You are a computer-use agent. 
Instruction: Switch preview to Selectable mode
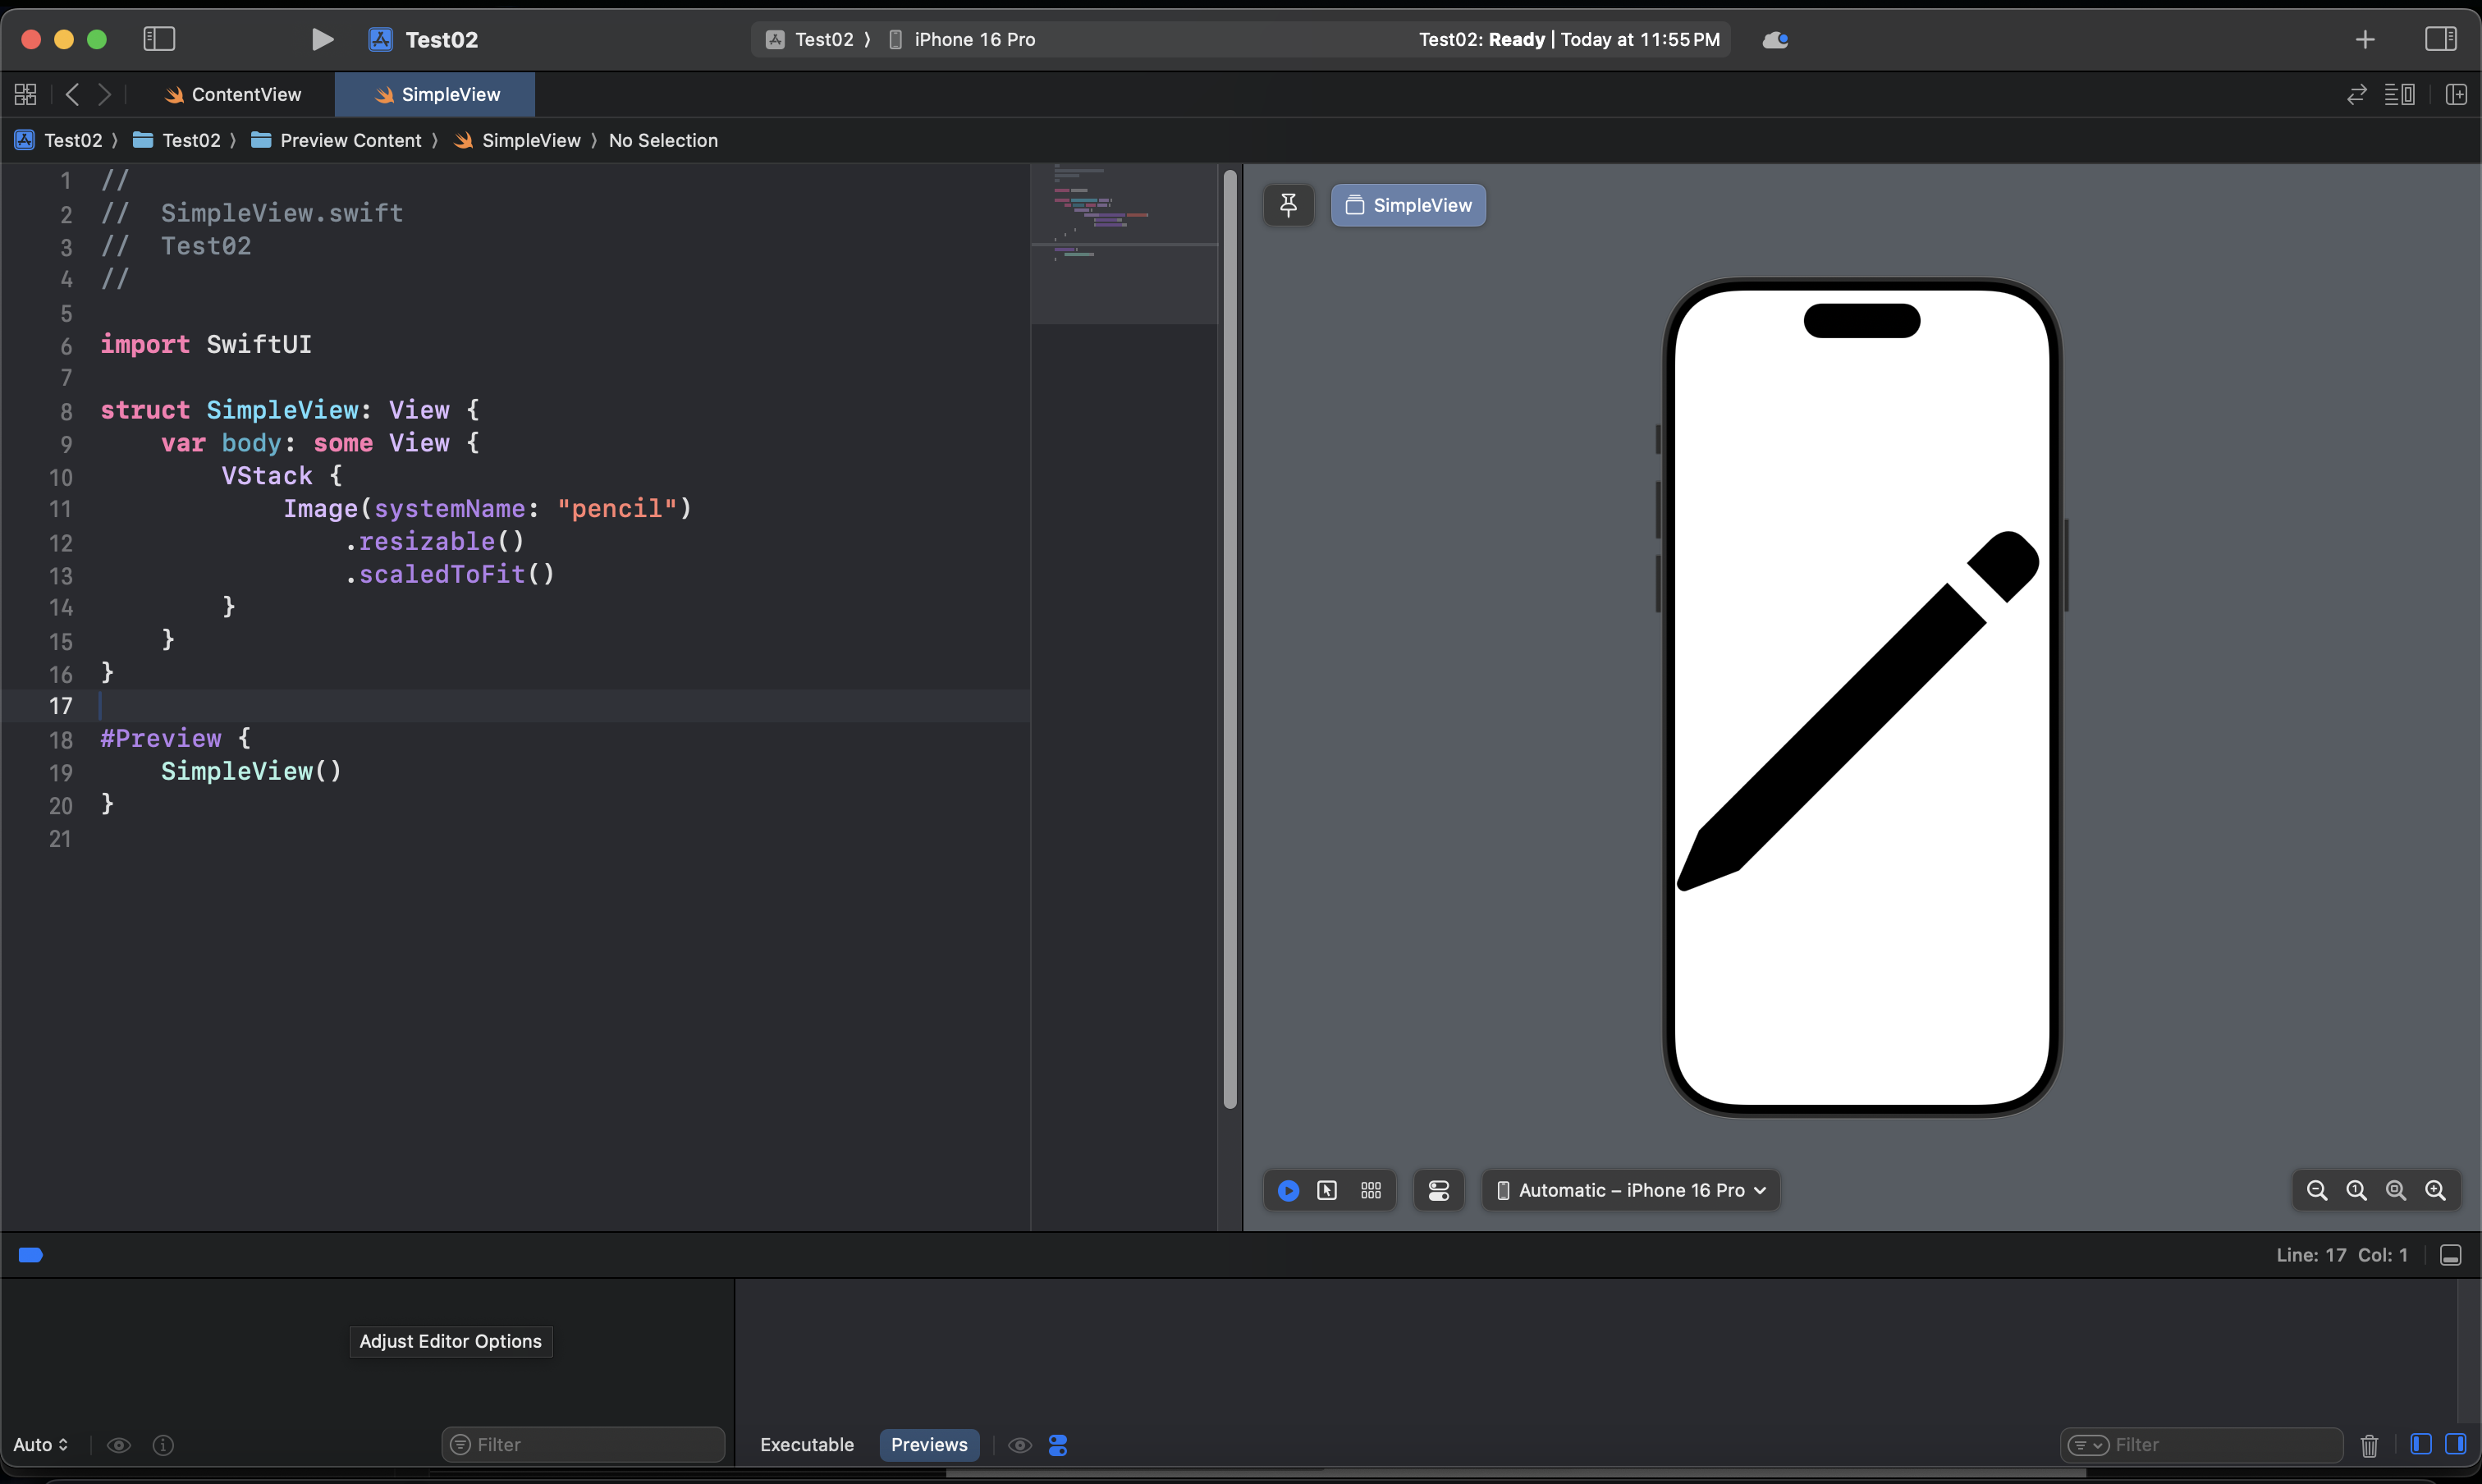tap(1327, 1190)
